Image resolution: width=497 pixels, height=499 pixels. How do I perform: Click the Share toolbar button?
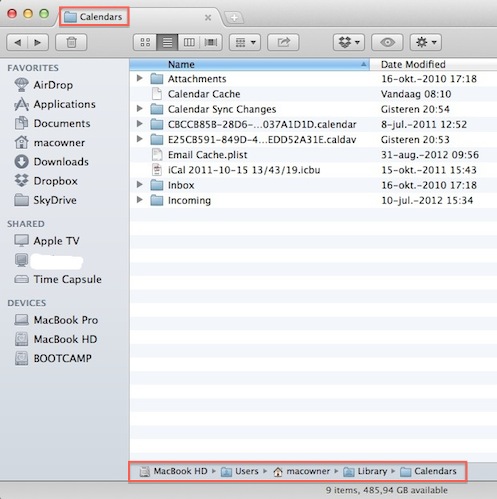(283, 42)
